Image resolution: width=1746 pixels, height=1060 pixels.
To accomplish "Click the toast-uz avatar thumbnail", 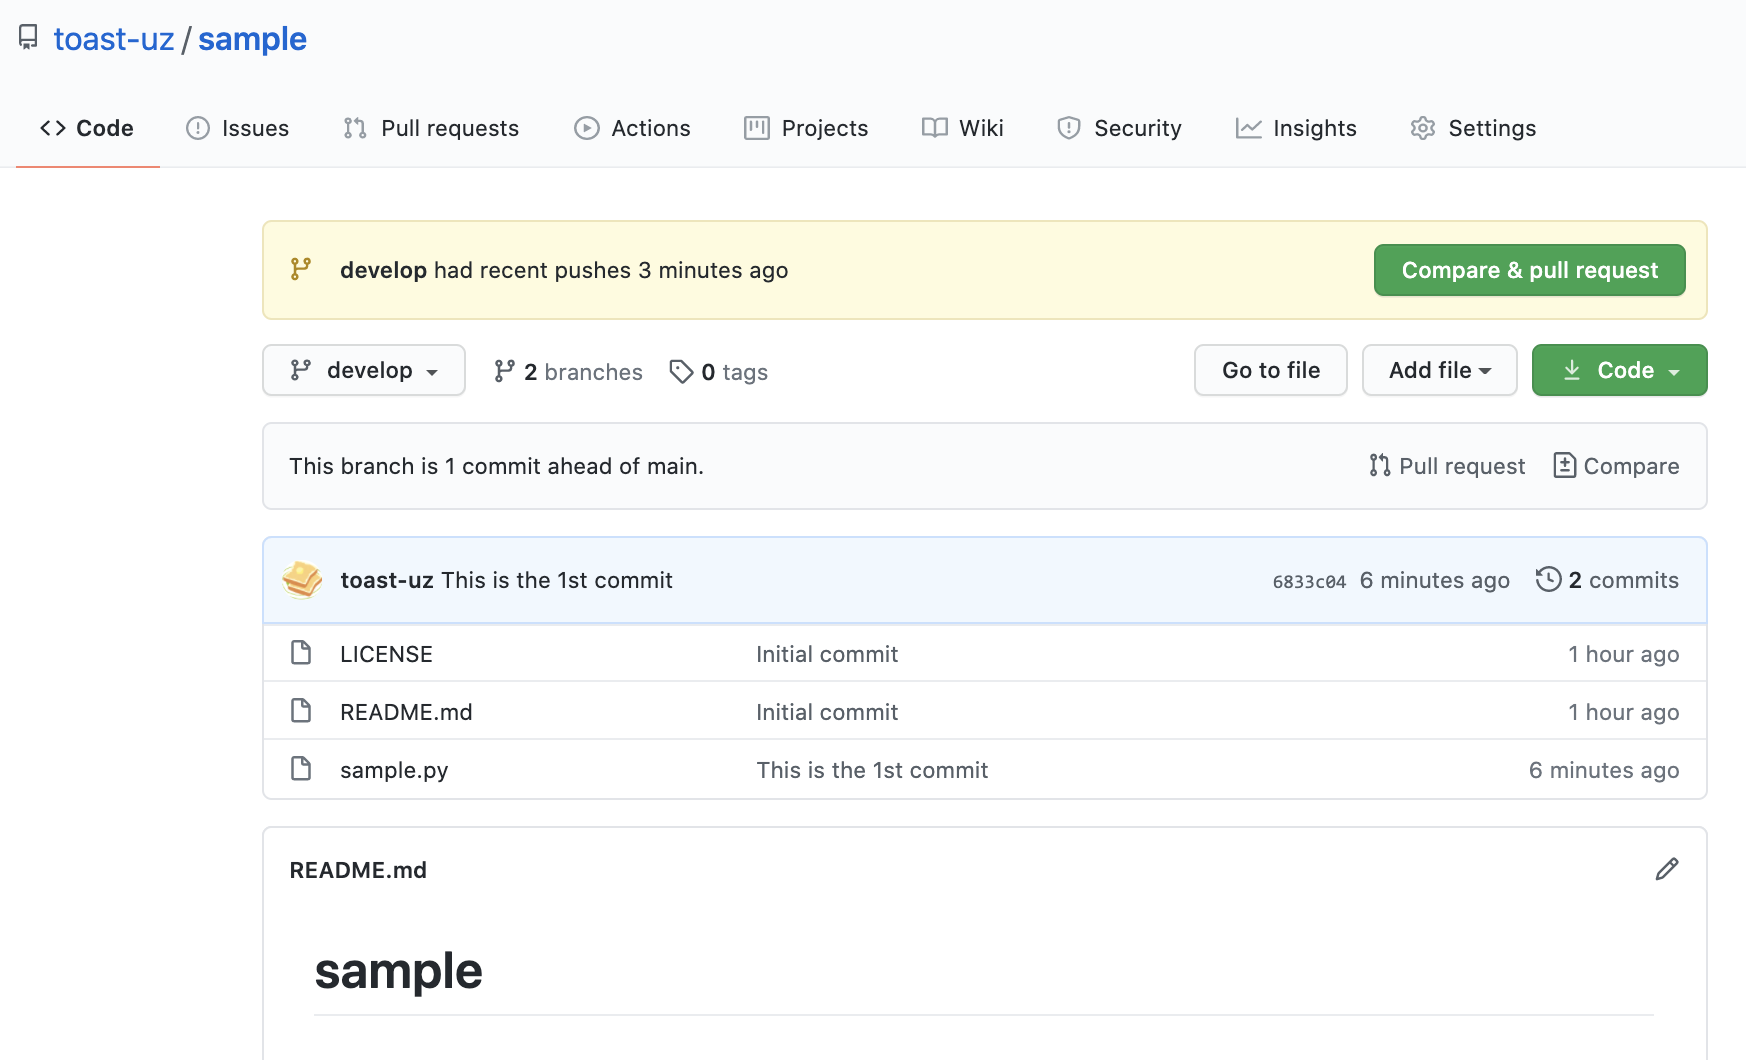I will click(302, 580).
